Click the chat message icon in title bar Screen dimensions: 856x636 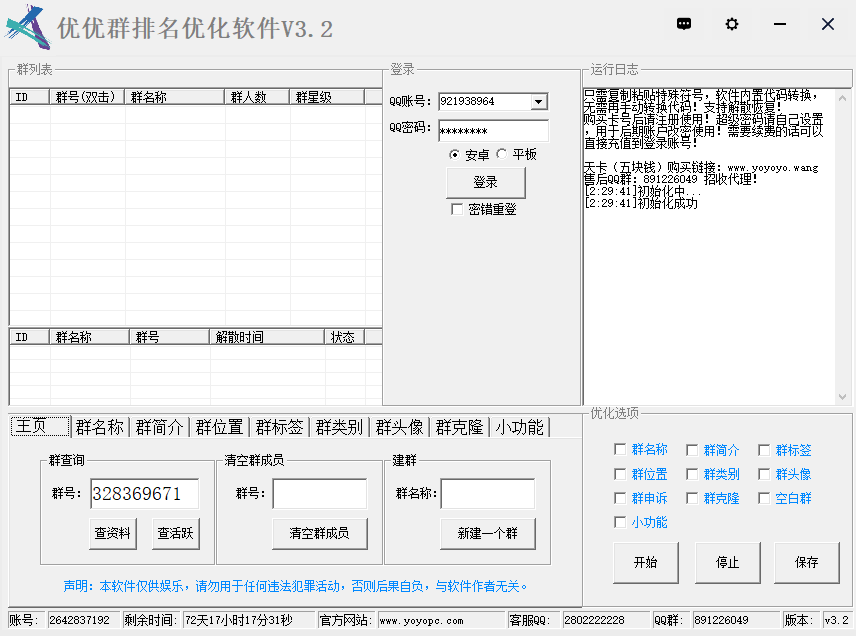click(x=684, y=25)
